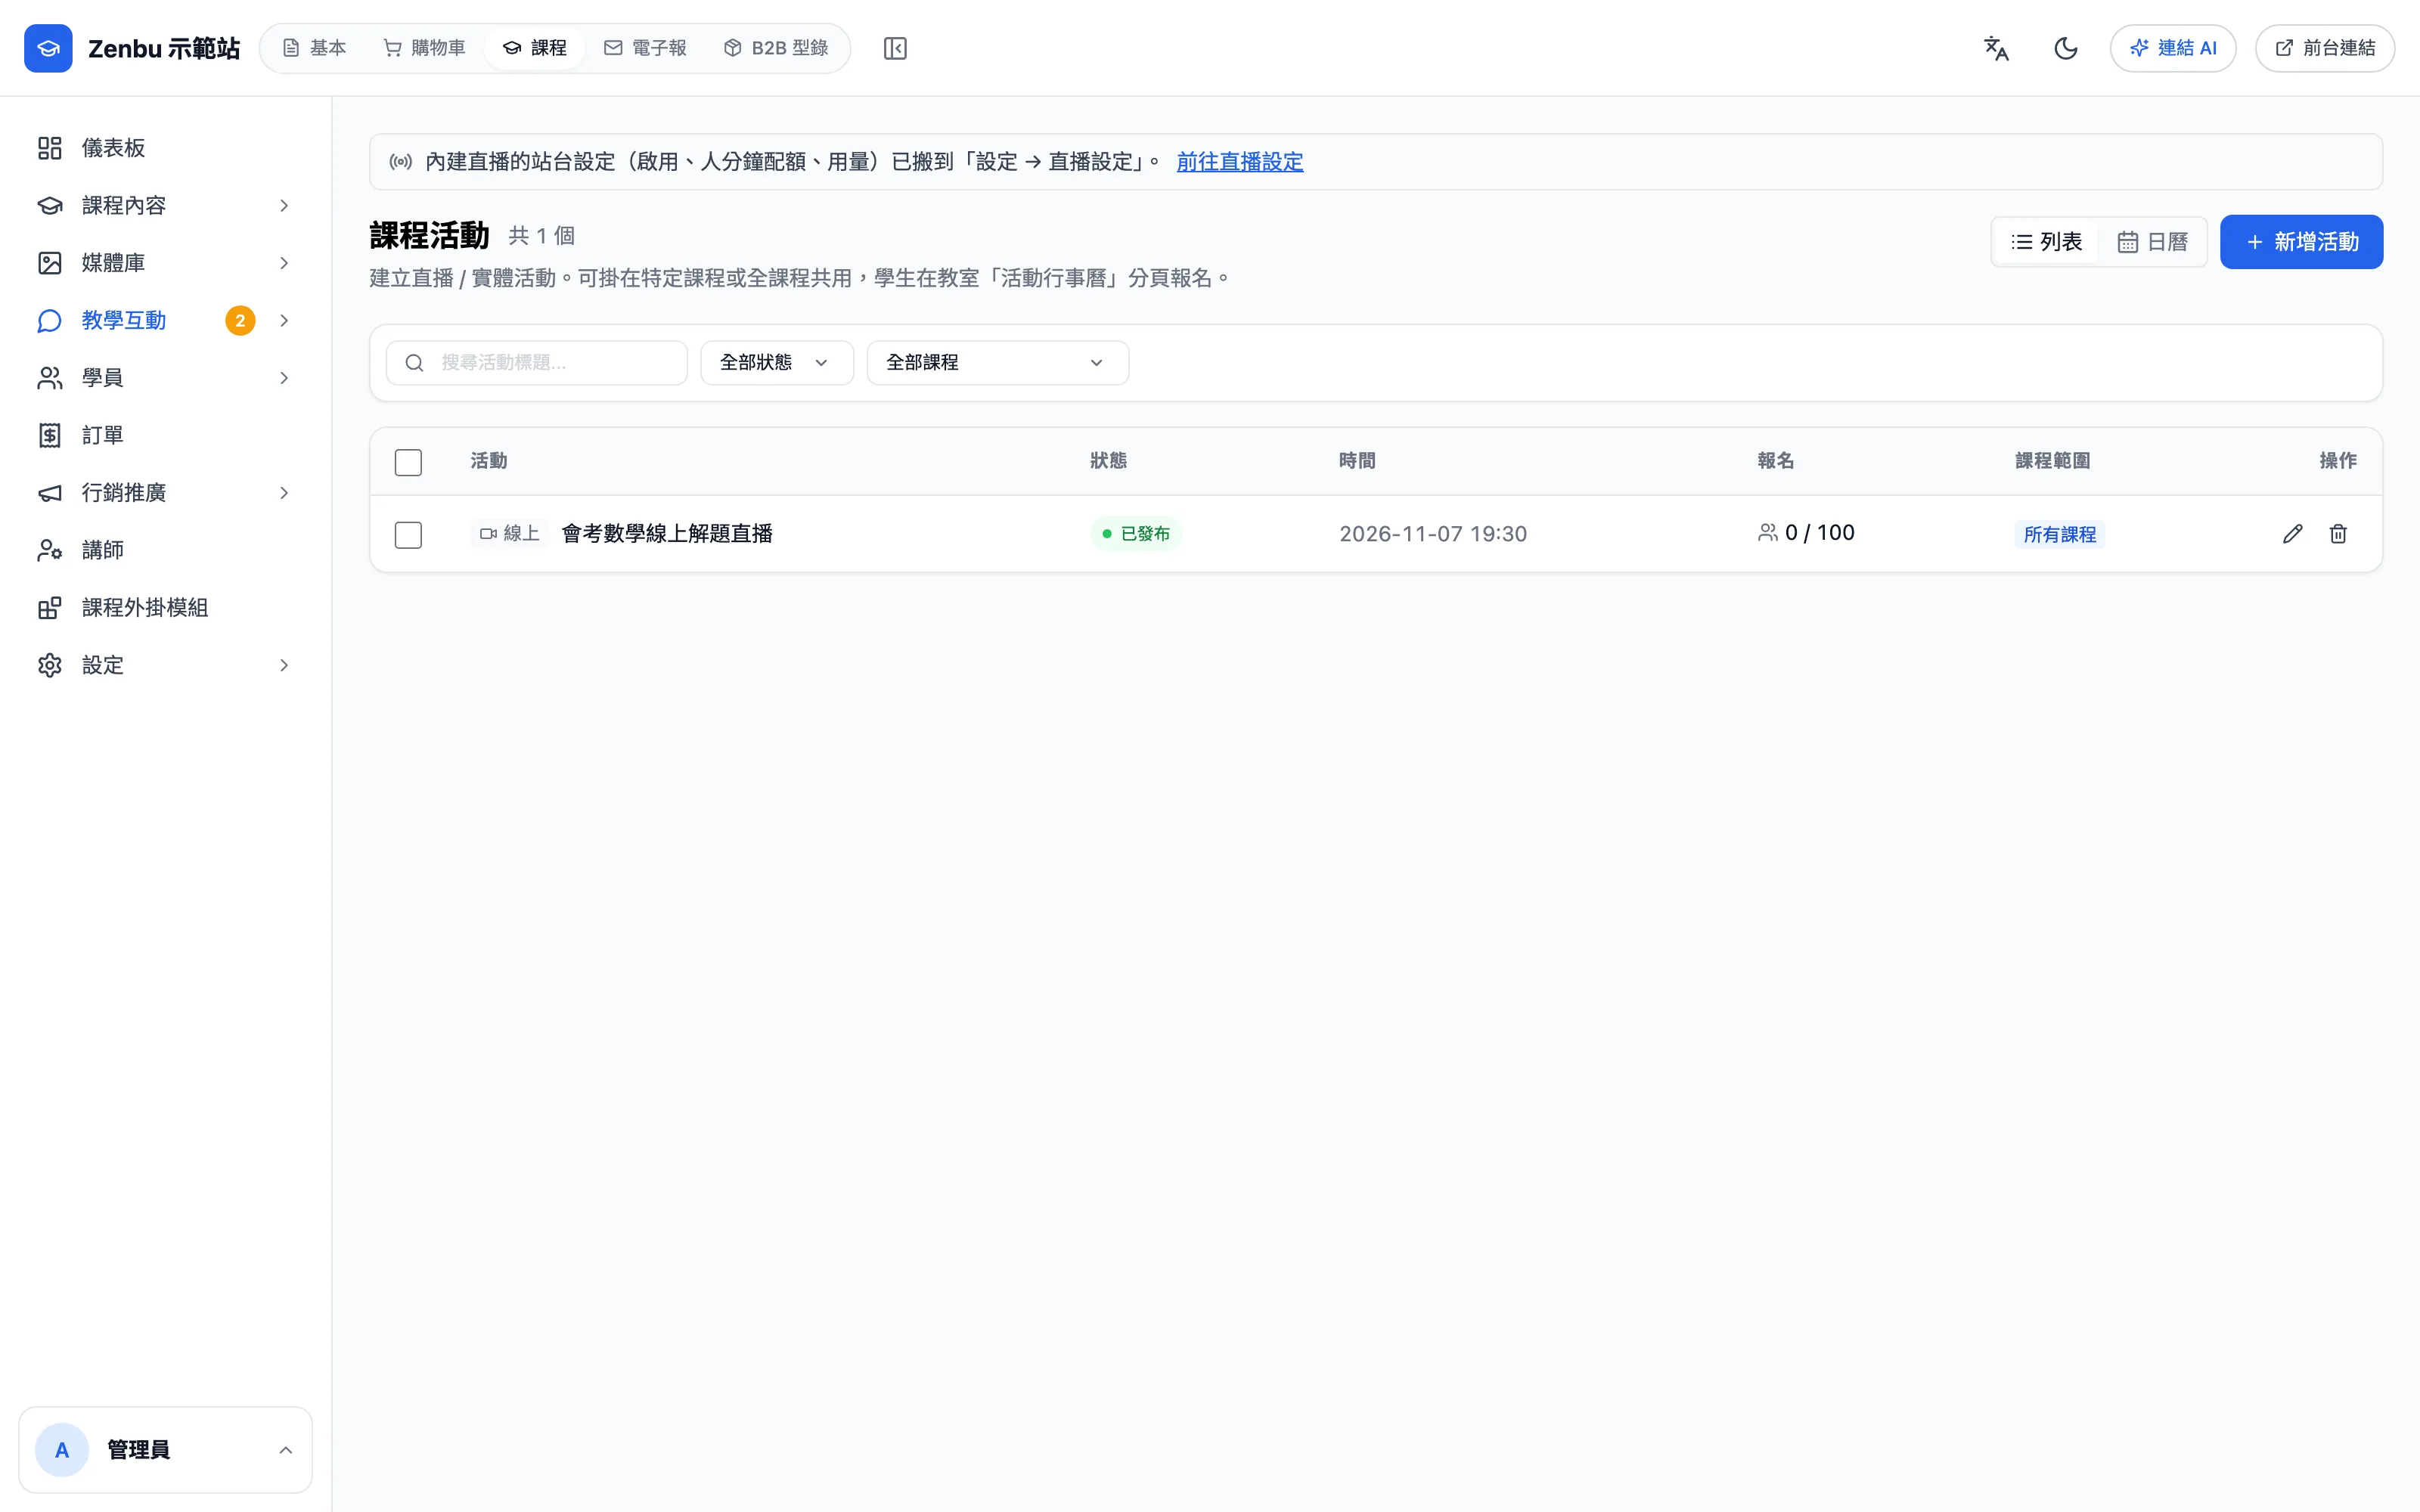
Task: Click the Zenbu graduation cap logo icon
Action: (x=48, y=48)
